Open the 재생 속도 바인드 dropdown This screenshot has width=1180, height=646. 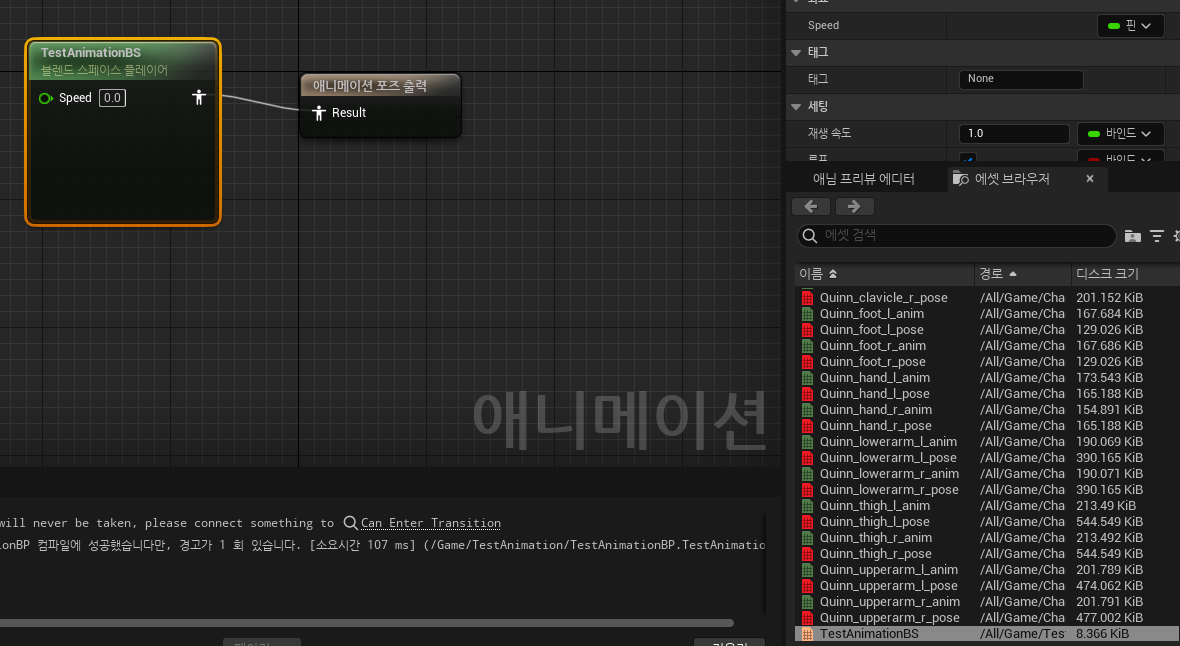1121,134
